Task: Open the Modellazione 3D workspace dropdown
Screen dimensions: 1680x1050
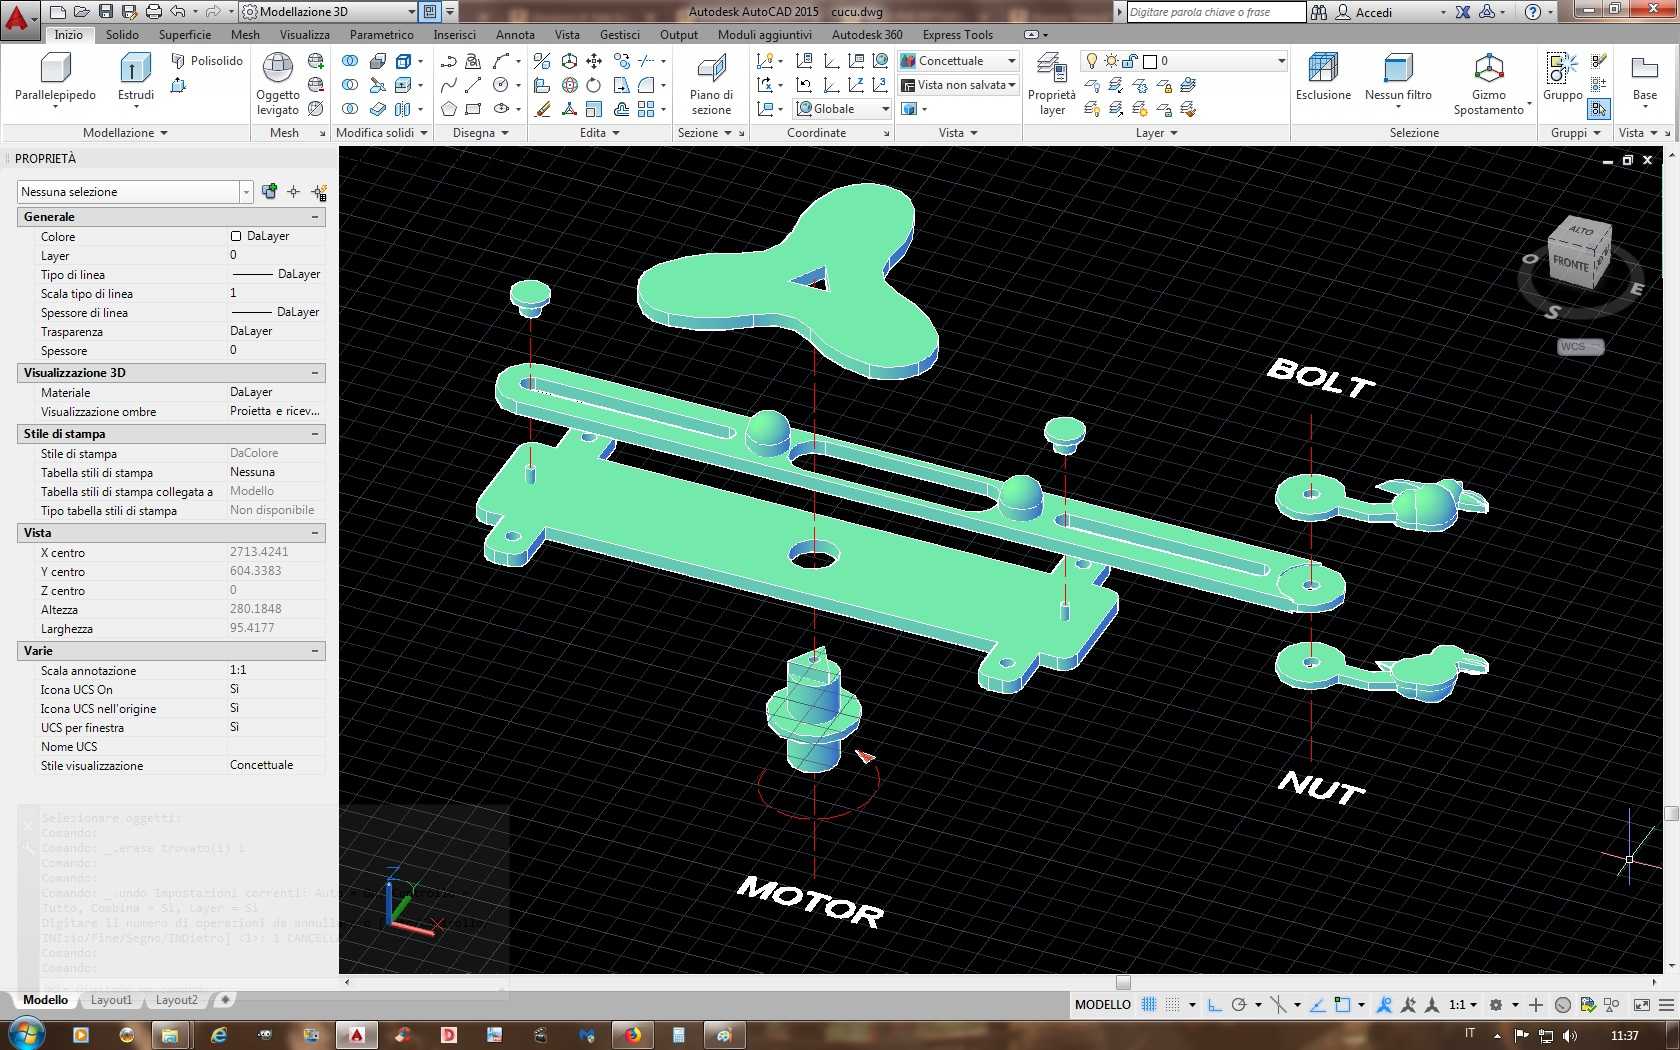Action: click(329, 12)
